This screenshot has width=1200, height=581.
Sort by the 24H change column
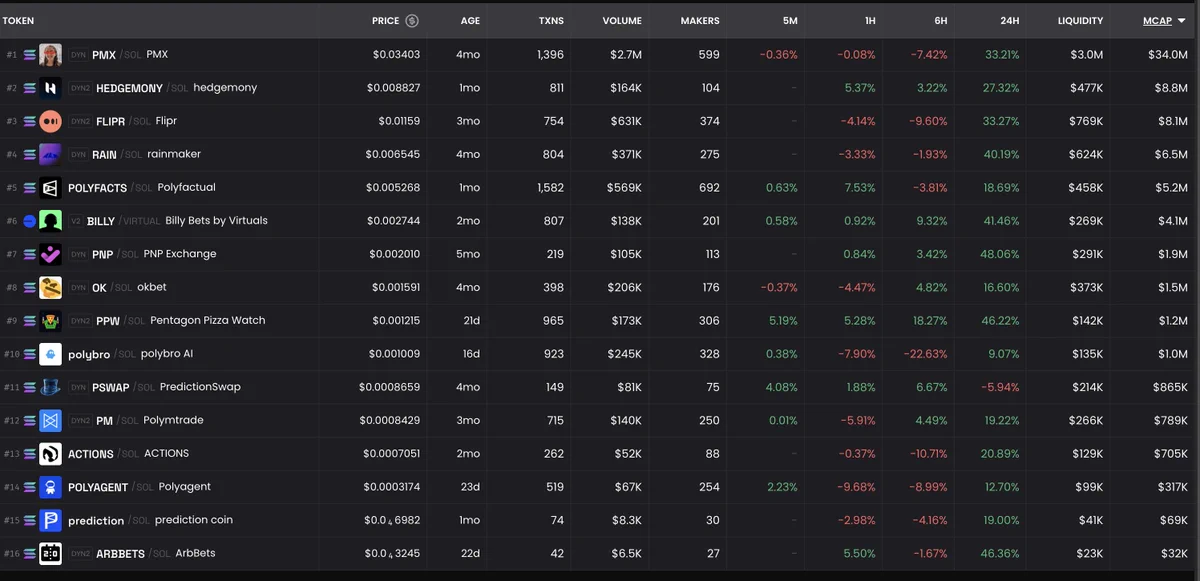(1010, 21)
